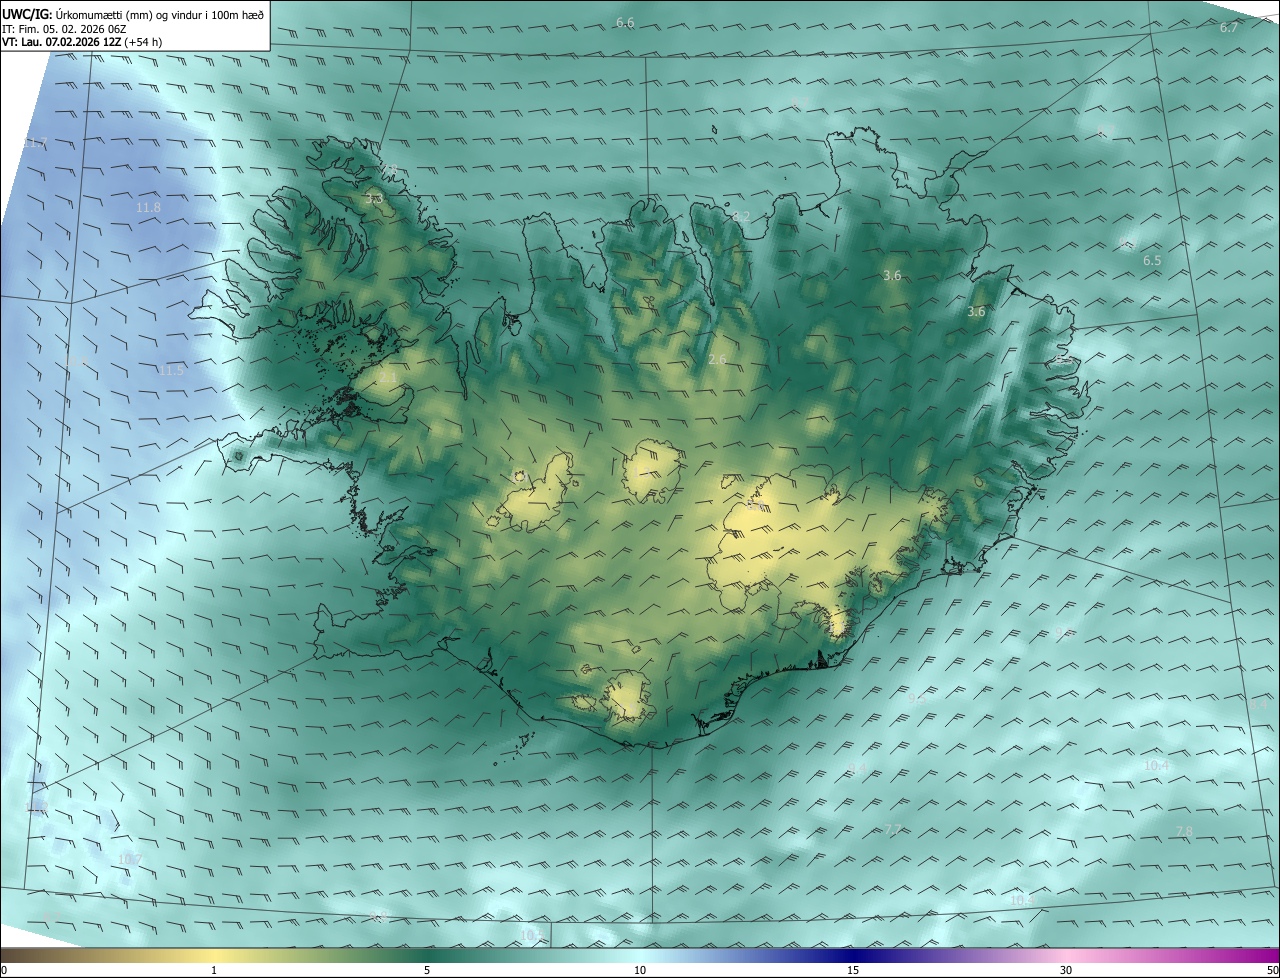The height and width of the screenshot is (978, 1280).
Task: Click the tick label 15 on the color scale
Action: coord(853,970)
